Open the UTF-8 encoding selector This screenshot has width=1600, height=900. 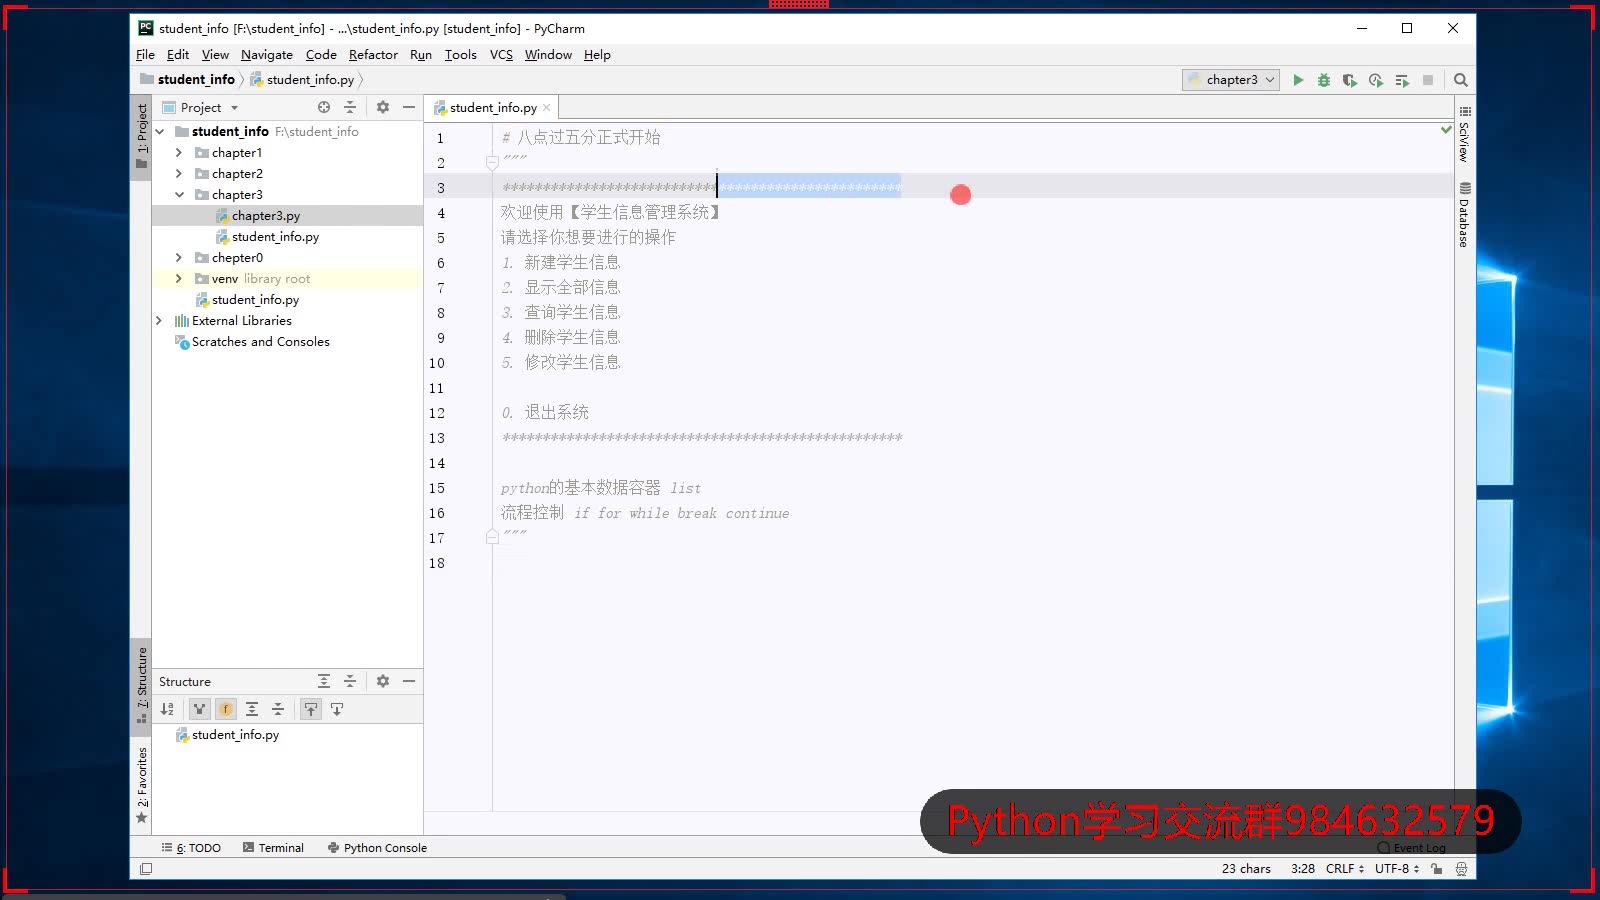(x=1397, y=869)
